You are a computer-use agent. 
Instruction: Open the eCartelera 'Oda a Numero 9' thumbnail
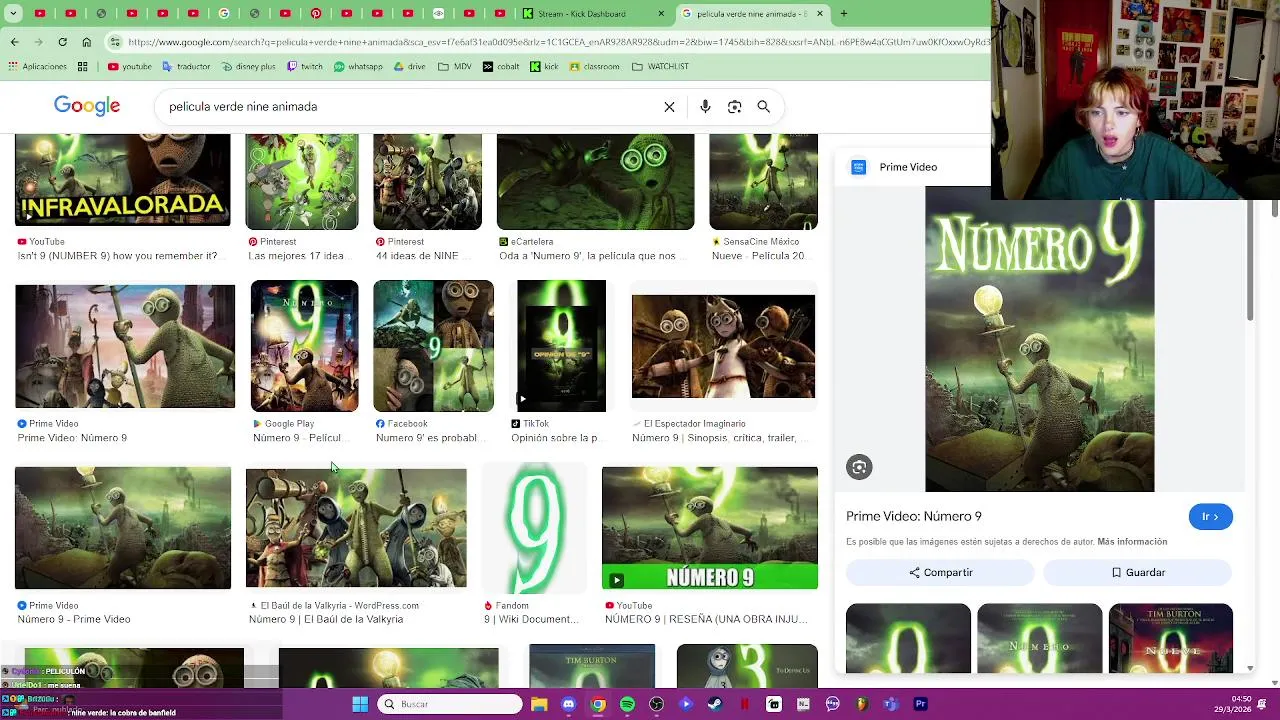[595, 182]
